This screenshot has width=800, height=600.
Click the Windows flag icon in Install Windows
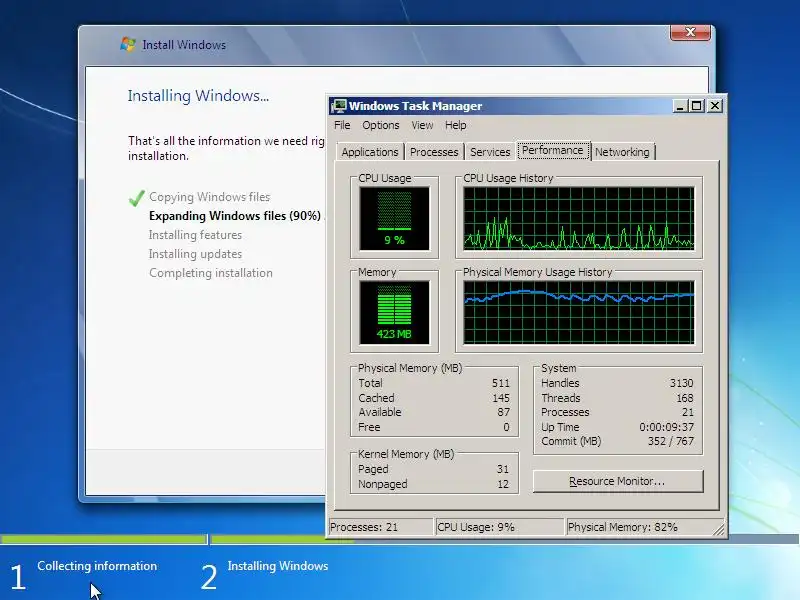pos(128,44)
